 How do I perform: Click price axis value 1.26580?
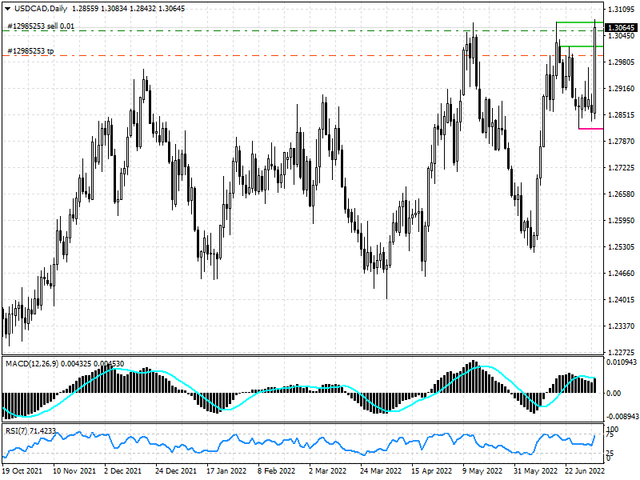(x=621, y=194)
